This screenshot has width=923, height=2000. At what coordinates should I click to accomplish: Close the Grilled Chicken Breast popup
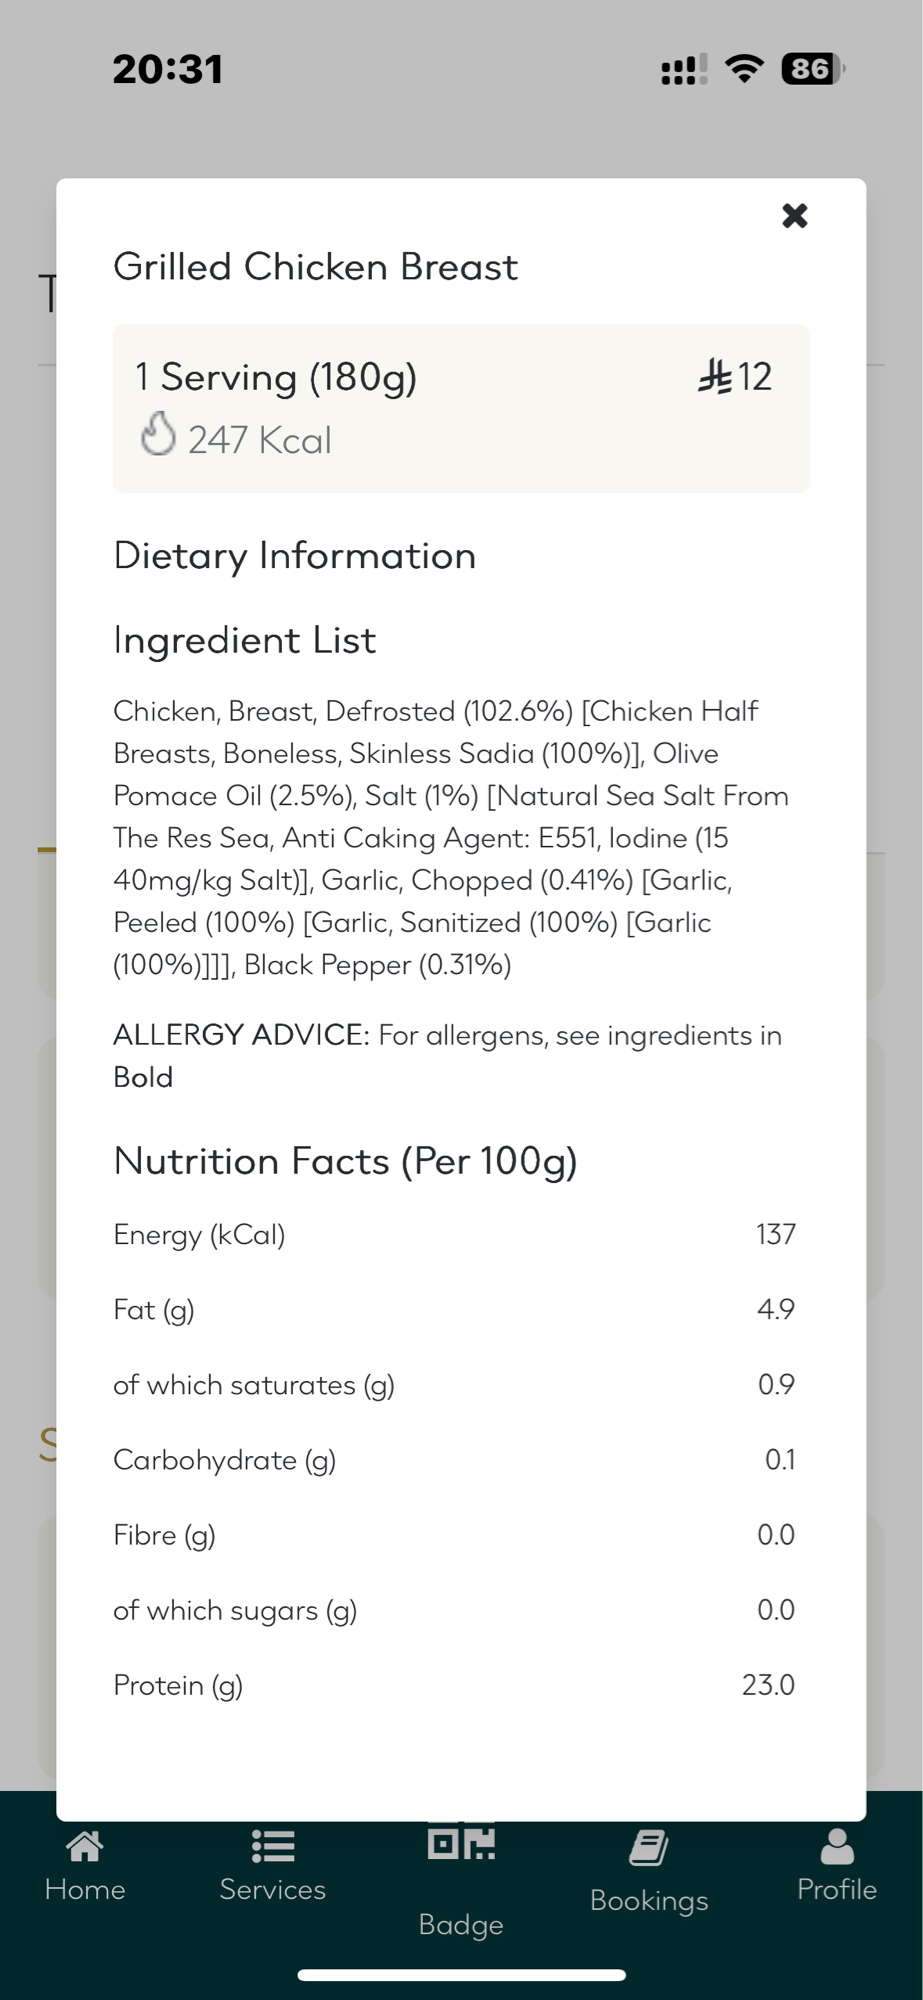pyautogui.click(x=794, y=216)
